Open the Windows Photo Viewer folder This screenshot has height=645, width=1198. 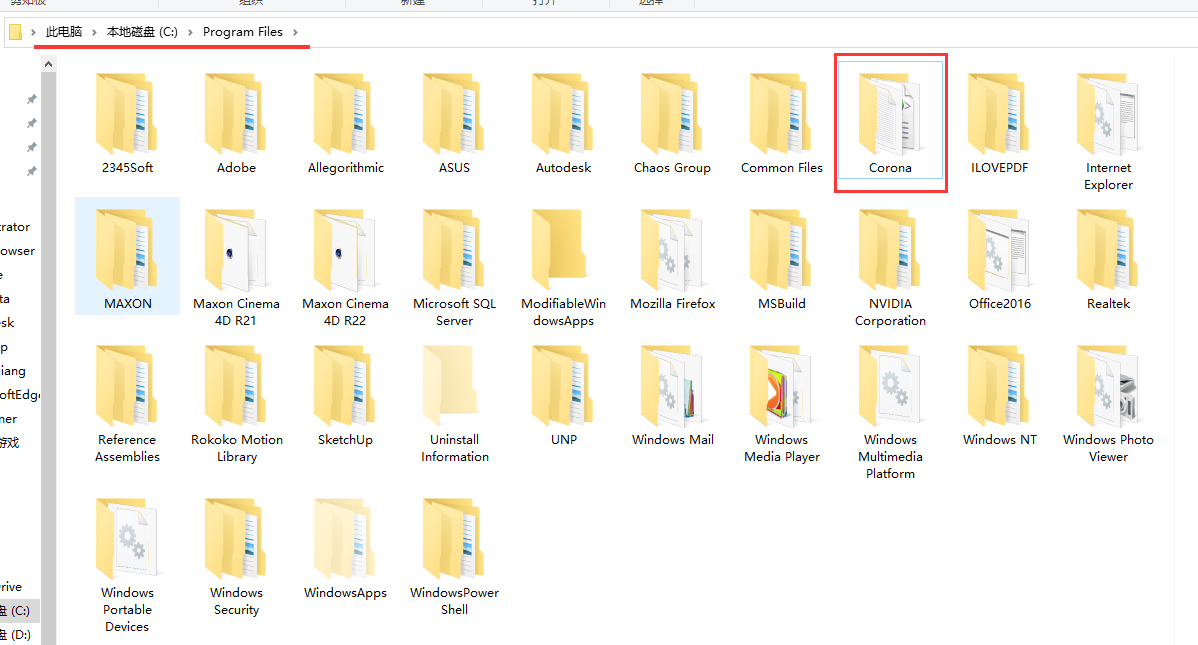pos(1108,402)
